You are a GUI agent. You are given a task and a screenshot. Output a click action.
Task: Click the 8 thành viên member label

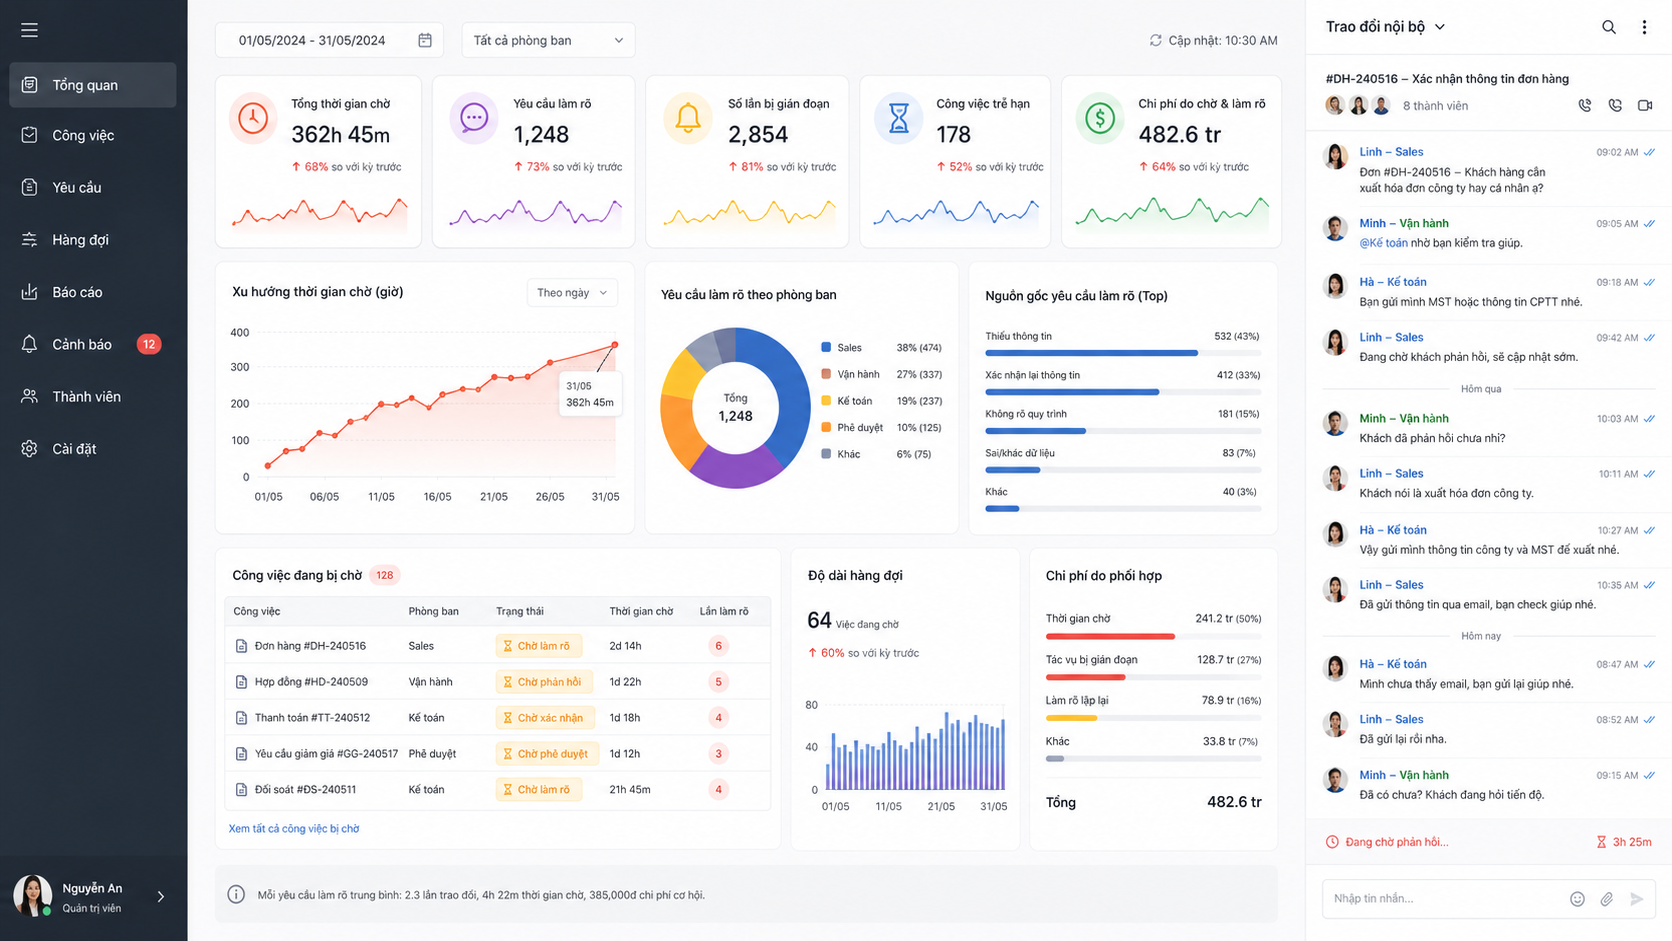pyautogui.click(x=1435, y=106)
